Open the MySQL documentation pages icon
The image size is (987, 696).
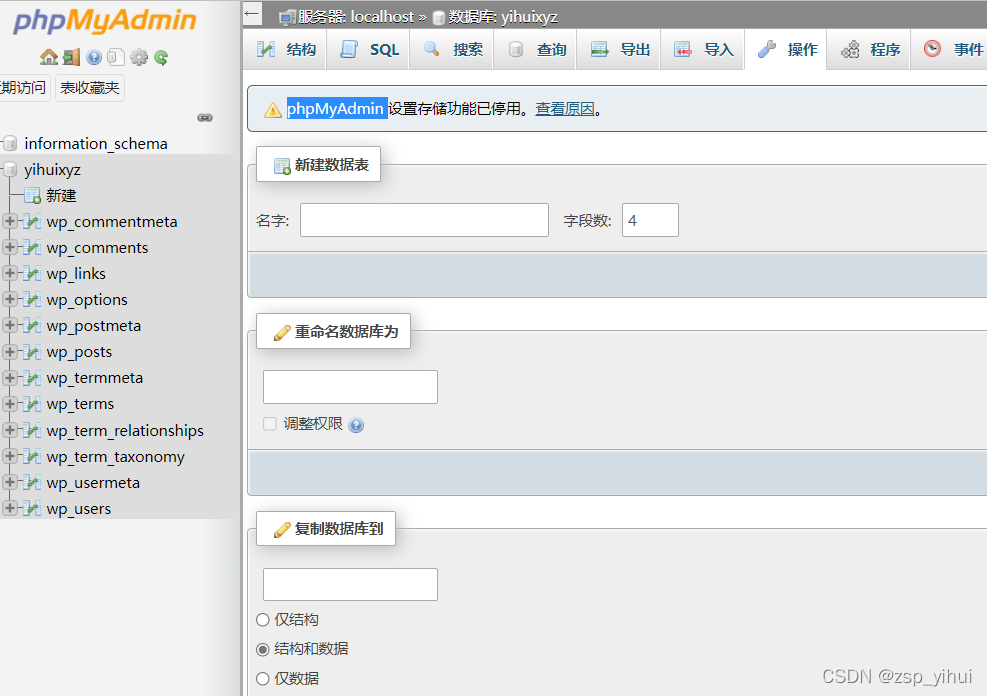pos(116,57)
